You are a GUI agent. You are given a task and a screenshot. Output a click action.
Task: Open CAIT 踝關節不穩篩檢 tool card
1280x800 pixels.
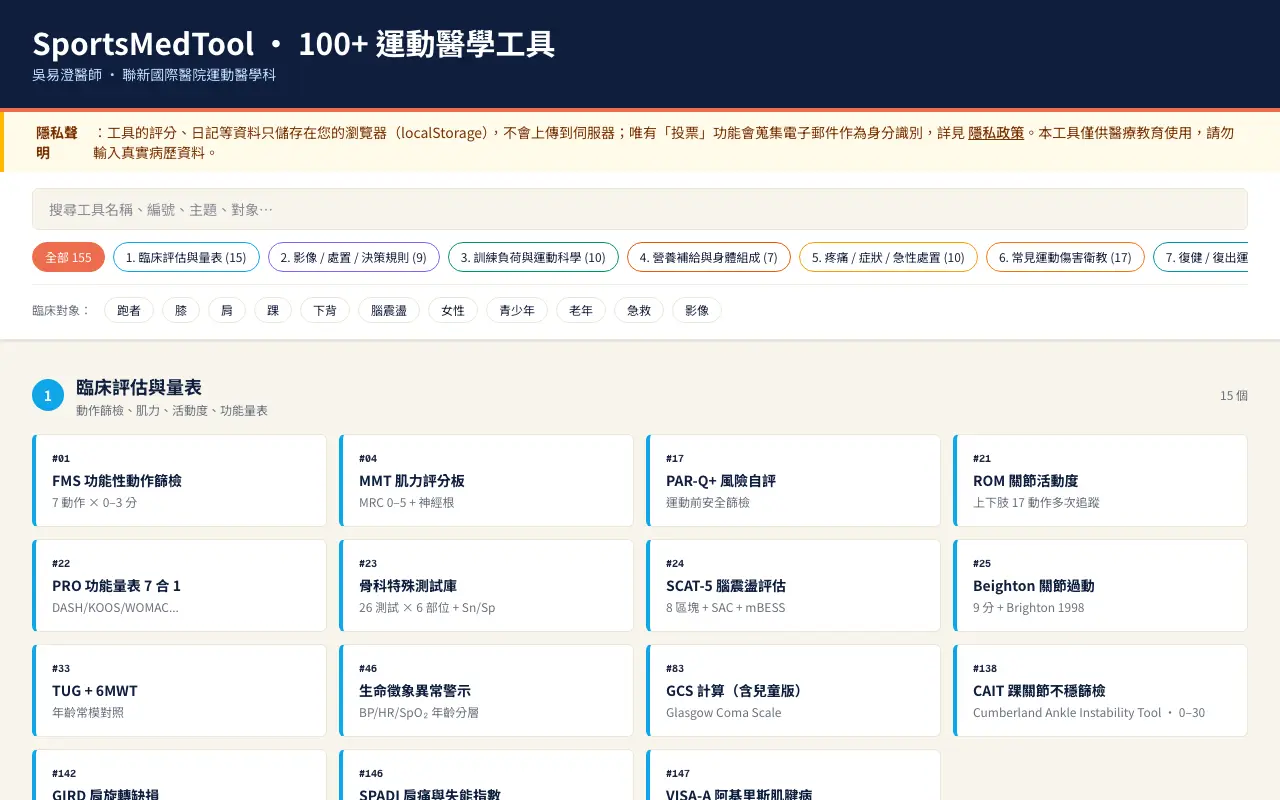point(1101,690)
